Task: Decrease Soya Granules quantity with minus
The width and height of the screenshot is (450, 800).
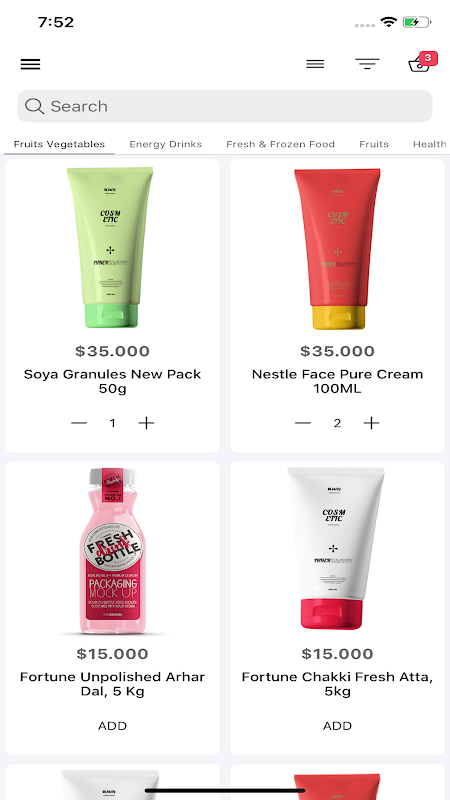Action: (79, 423)
